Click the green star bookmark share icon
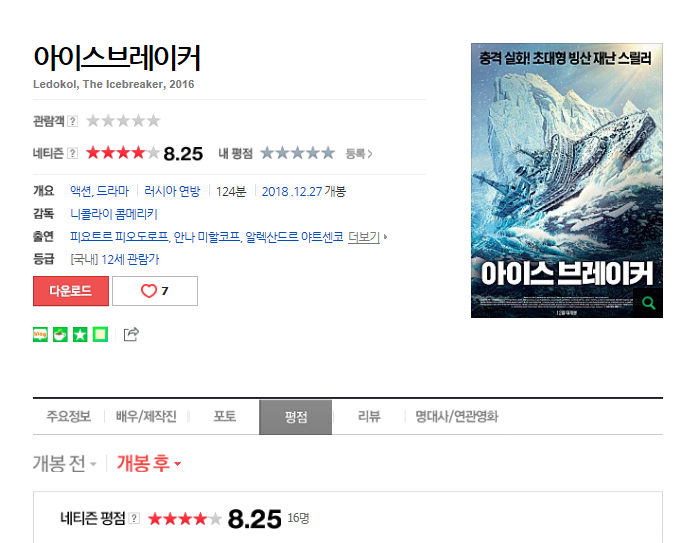This screenshot has height=543, width=698. [80, 334]
